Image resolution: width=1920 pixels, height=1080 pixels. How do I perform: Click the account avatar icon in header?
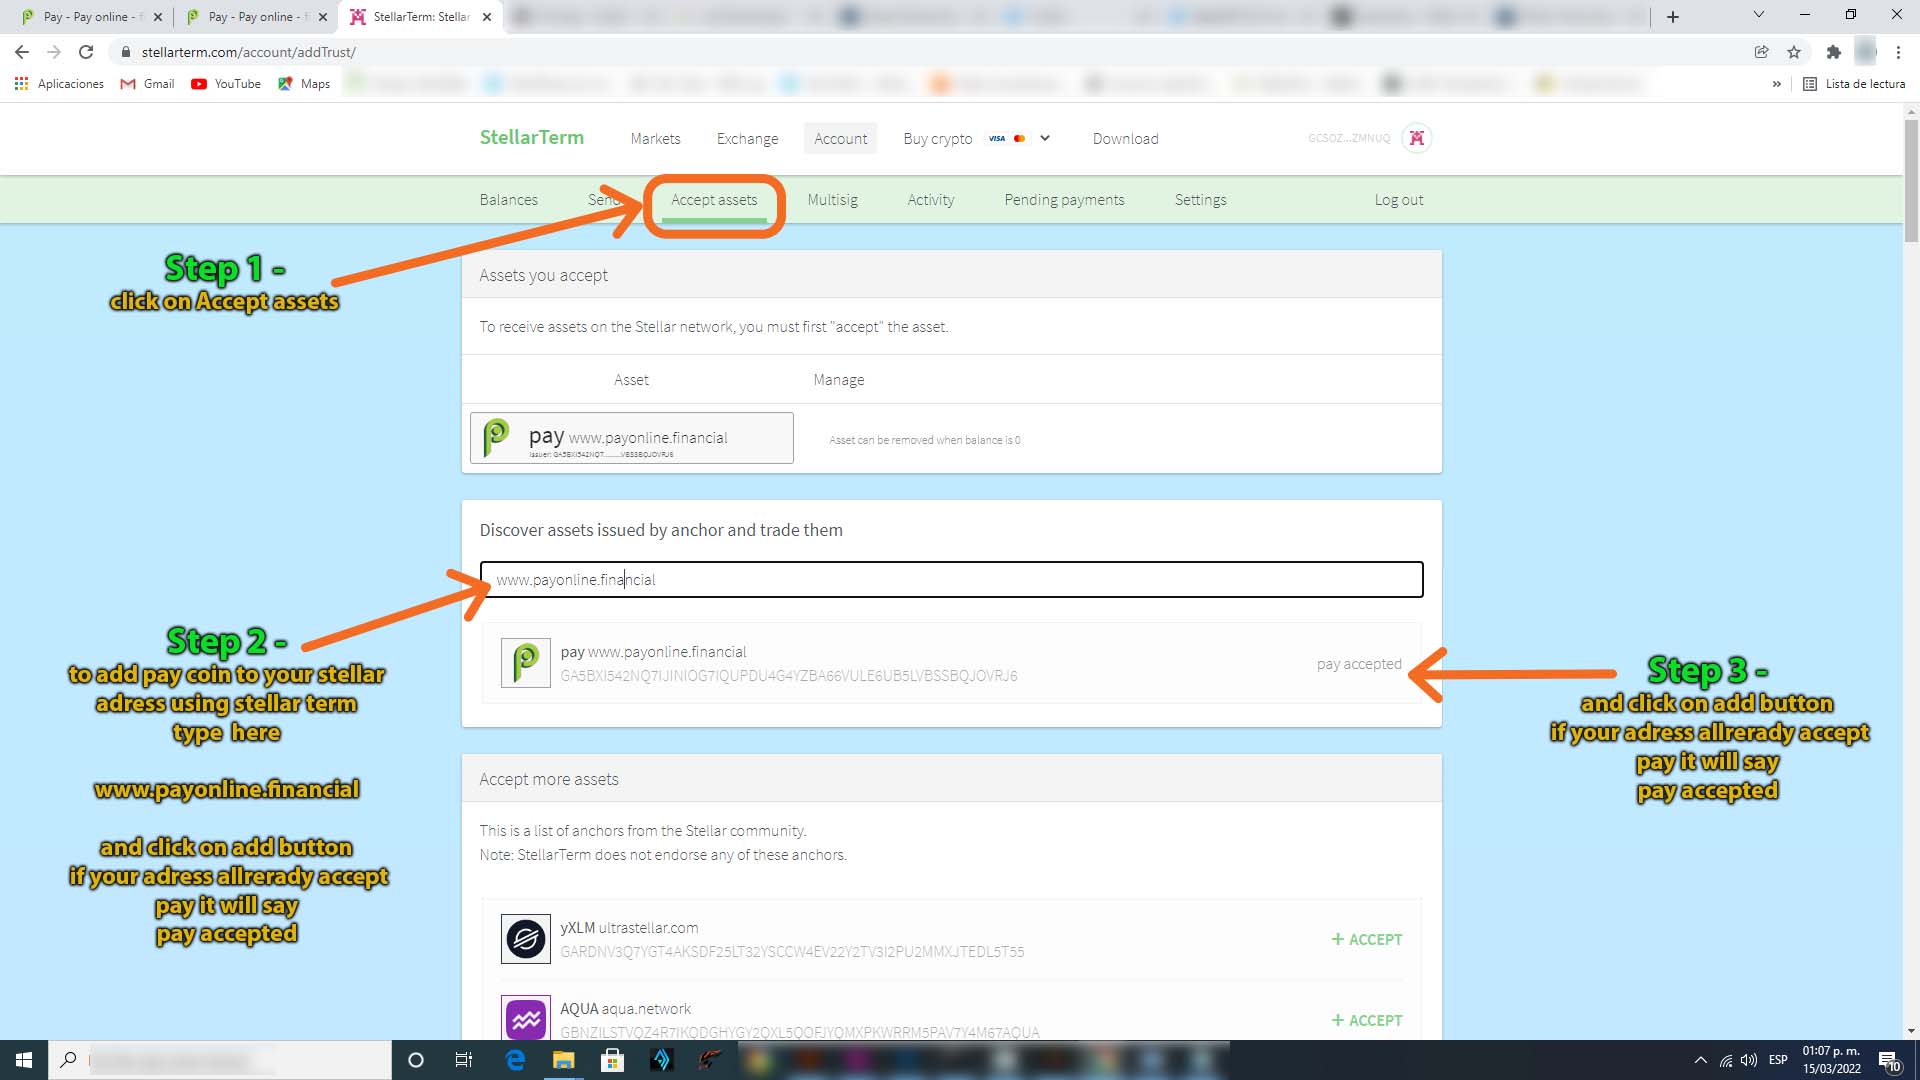pyautogui.click(x=1416, y=138)
